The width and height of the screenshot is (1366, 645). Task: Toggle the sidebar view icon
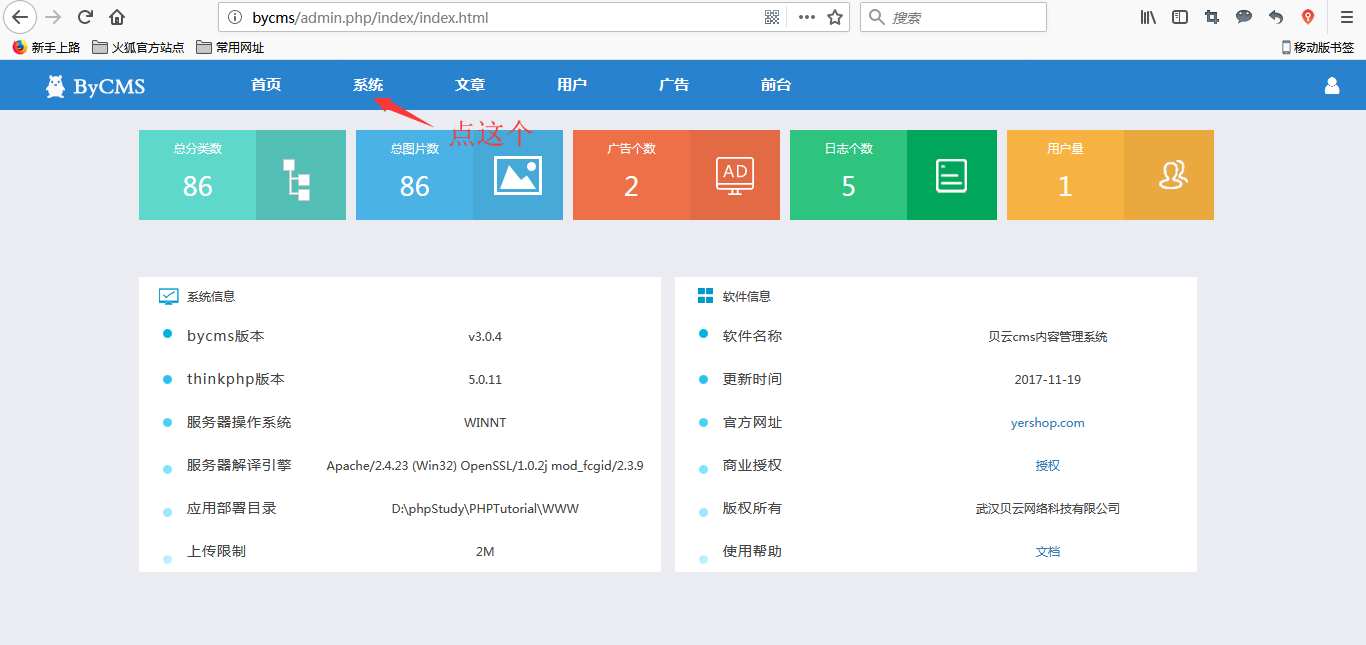point(1180,17)
